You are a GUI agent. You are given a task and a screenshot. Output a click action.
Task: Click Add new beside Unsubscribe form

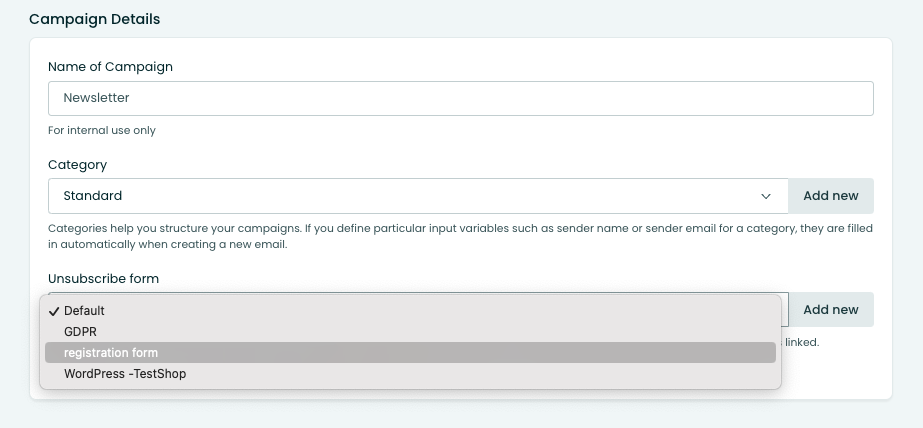pyautogui.click(x=831, y=310)
